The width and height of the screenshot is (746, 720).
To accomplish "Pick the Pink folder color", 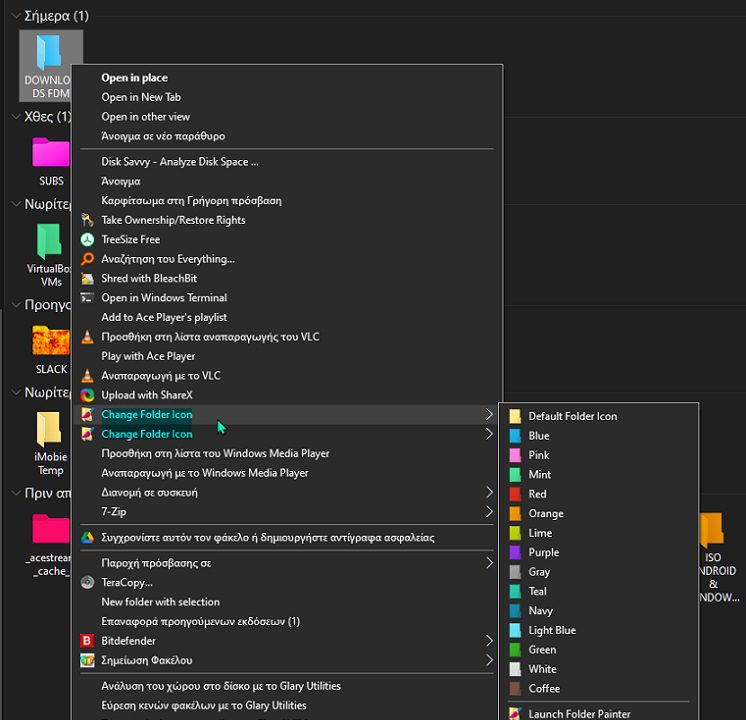I will (x=599, y=455).
